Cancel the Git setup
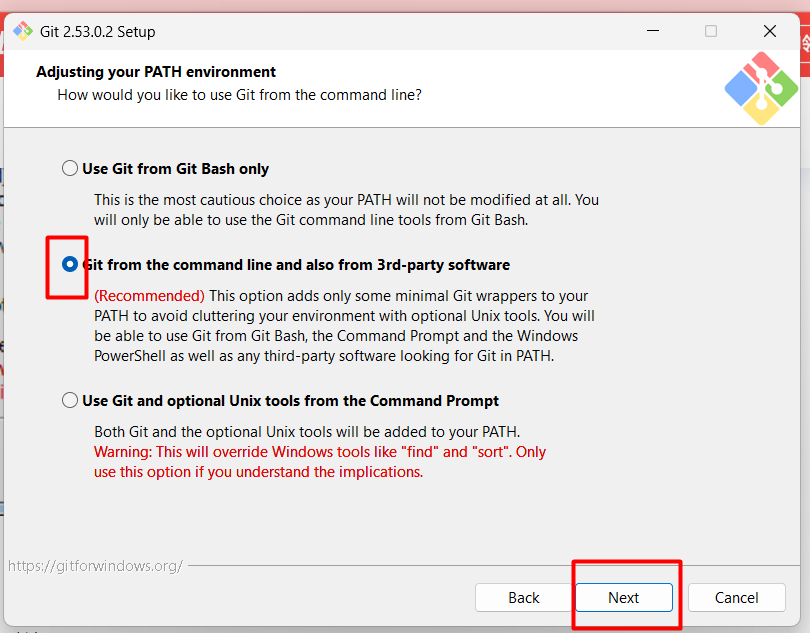 coord(736,597)
